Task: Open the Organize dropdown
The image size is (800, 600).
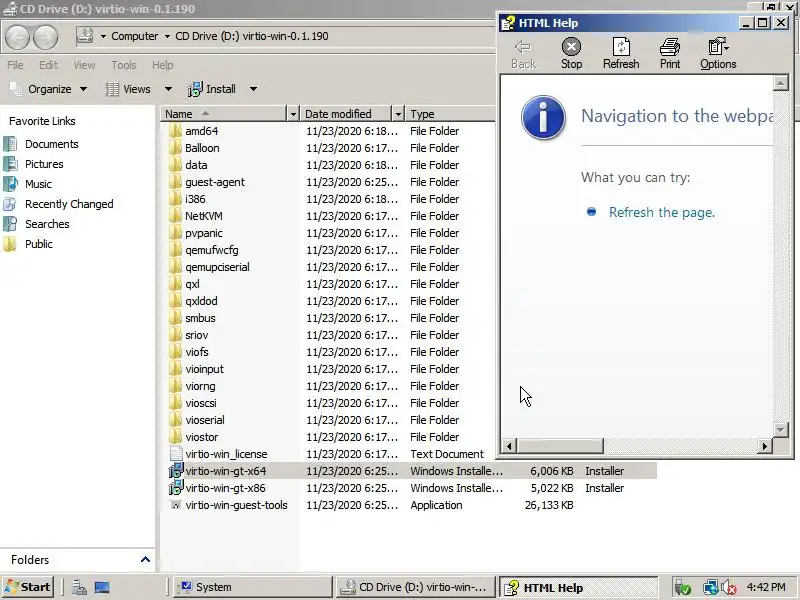Action: tap(49, 89)
